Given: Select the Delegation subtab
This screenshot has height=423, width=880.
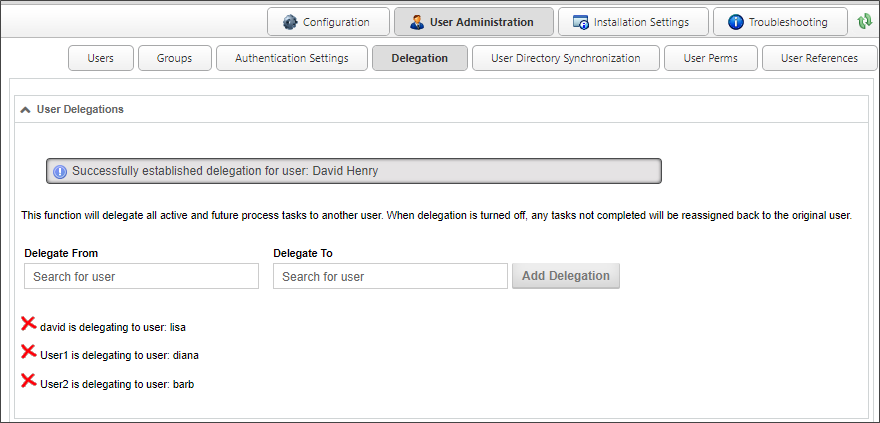Looking at the screenshot, I should [x=420, y=58].
